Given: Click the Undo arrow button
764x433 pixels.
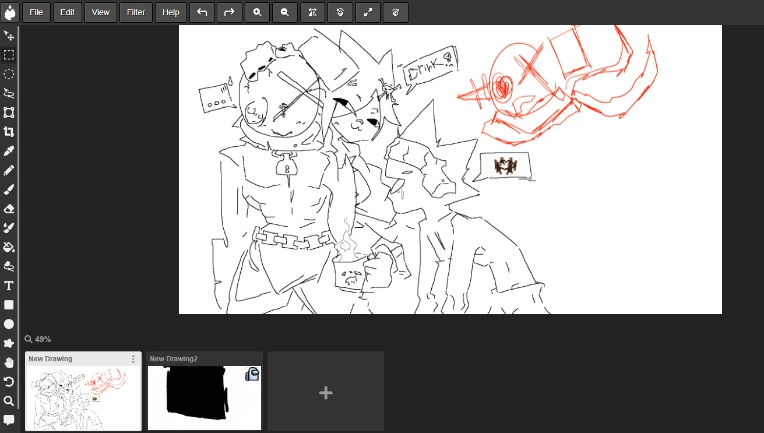Looking at the screenshot, I should (201, 12).
